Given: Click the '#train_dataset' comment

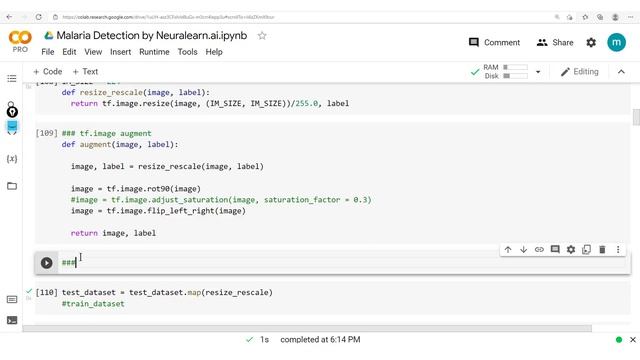Looking at the screenshot, I should [x=93, y=304].
